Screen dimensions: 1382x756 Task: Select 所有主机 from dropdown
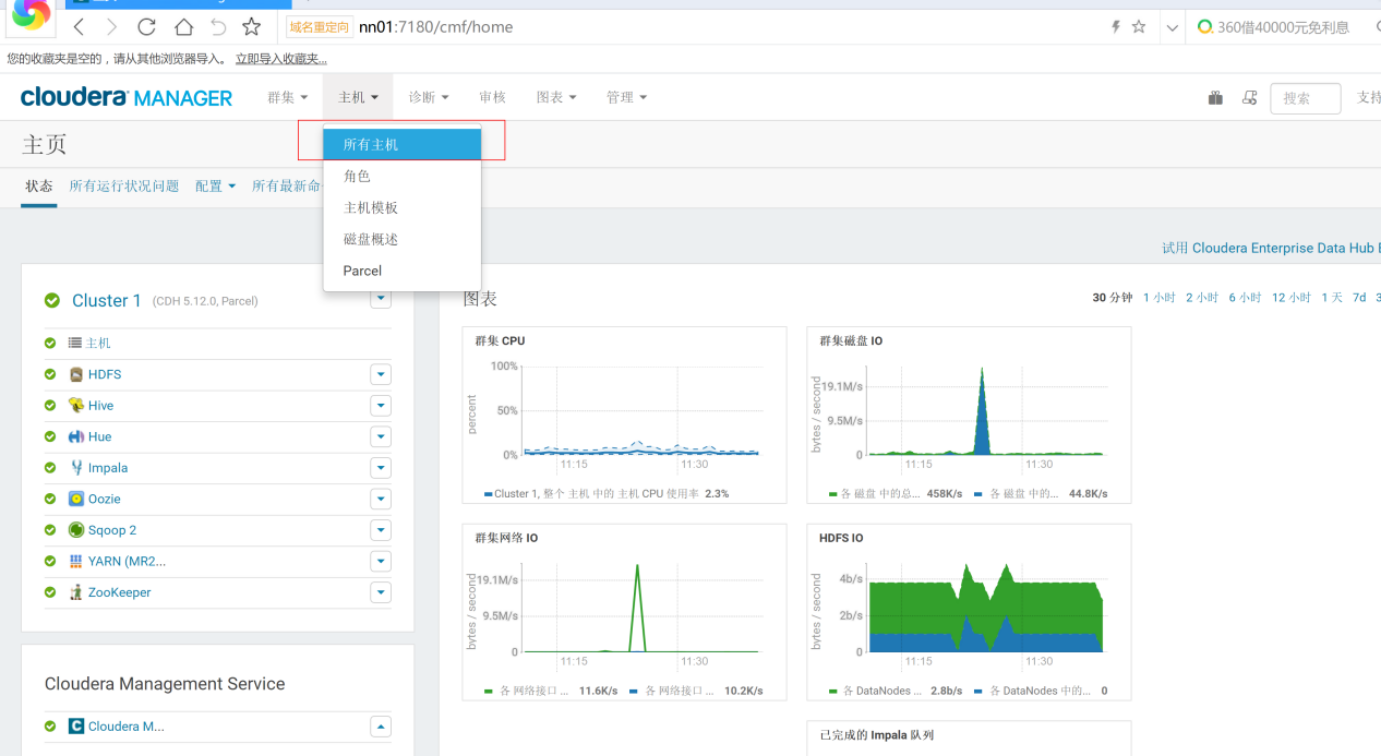[x=402, y=144]
